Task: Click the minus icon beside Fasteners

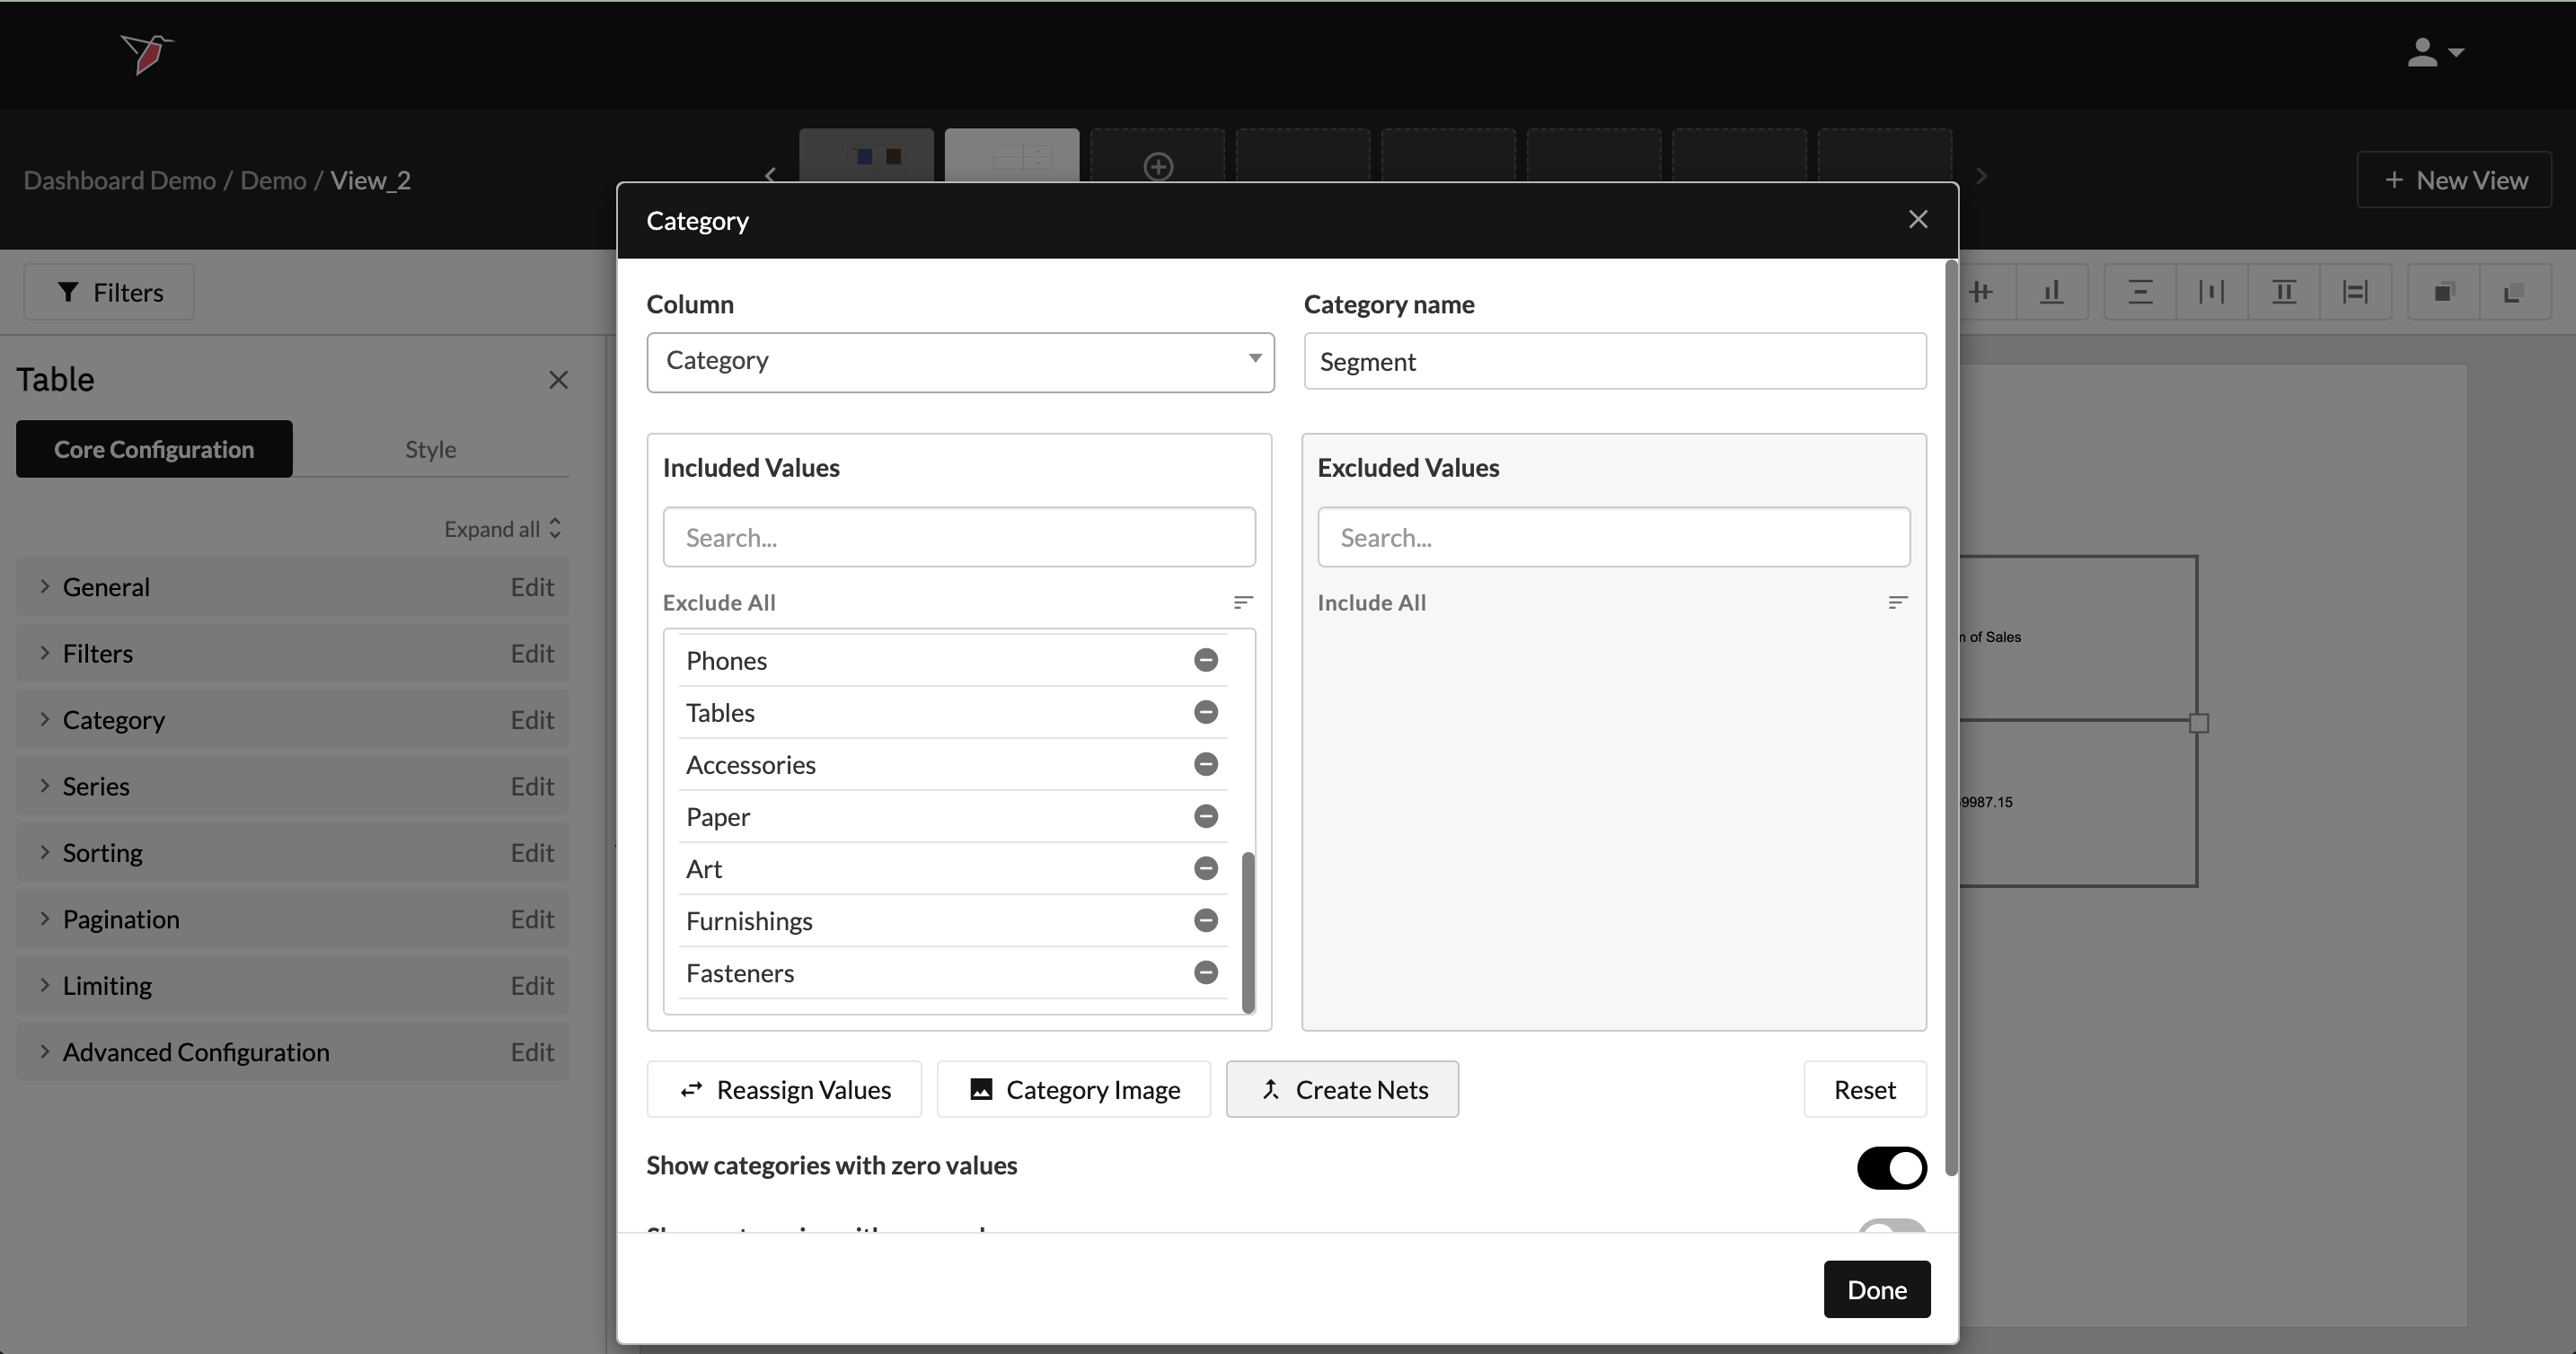Action: coord(1205,972)
